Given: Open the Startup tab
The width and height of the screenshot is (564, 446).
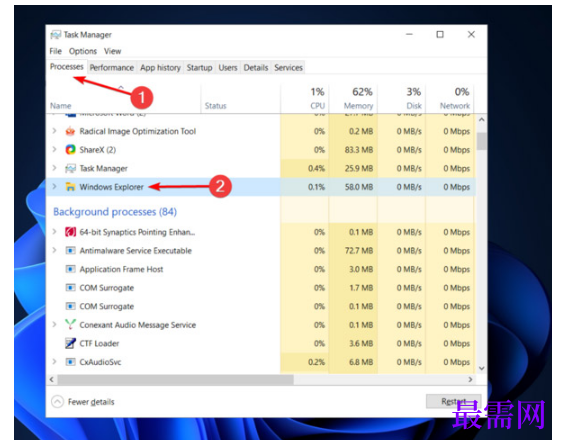Looking at the screenshot, I should click(x=199, y=68).
